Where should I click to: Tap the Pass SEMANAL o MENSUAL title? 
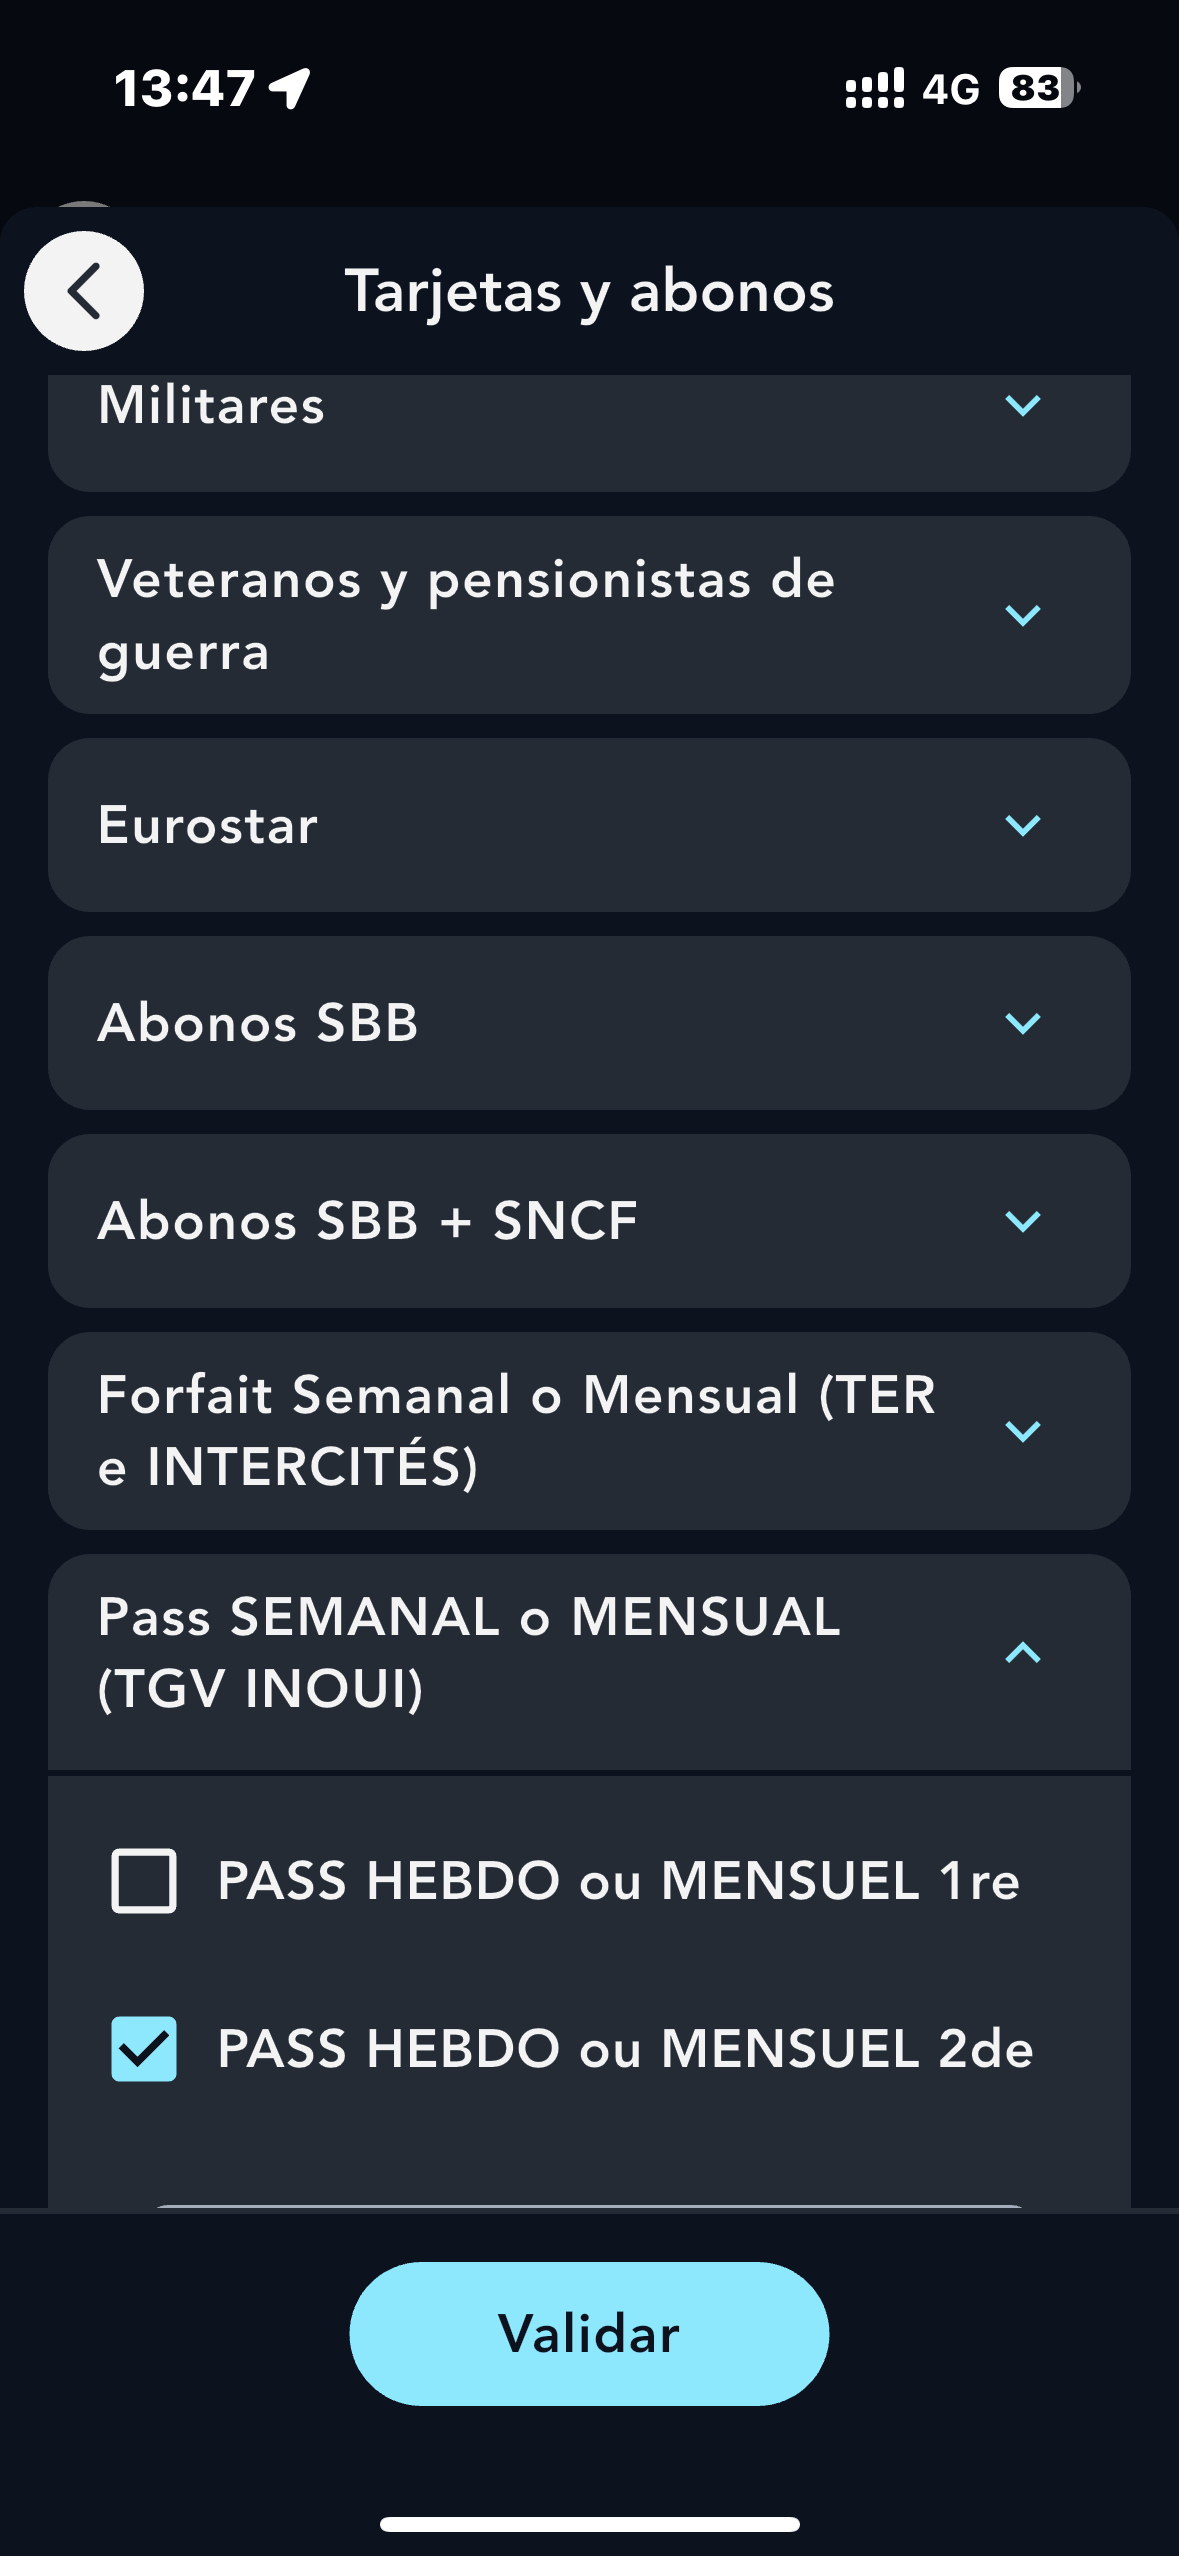468,1653
